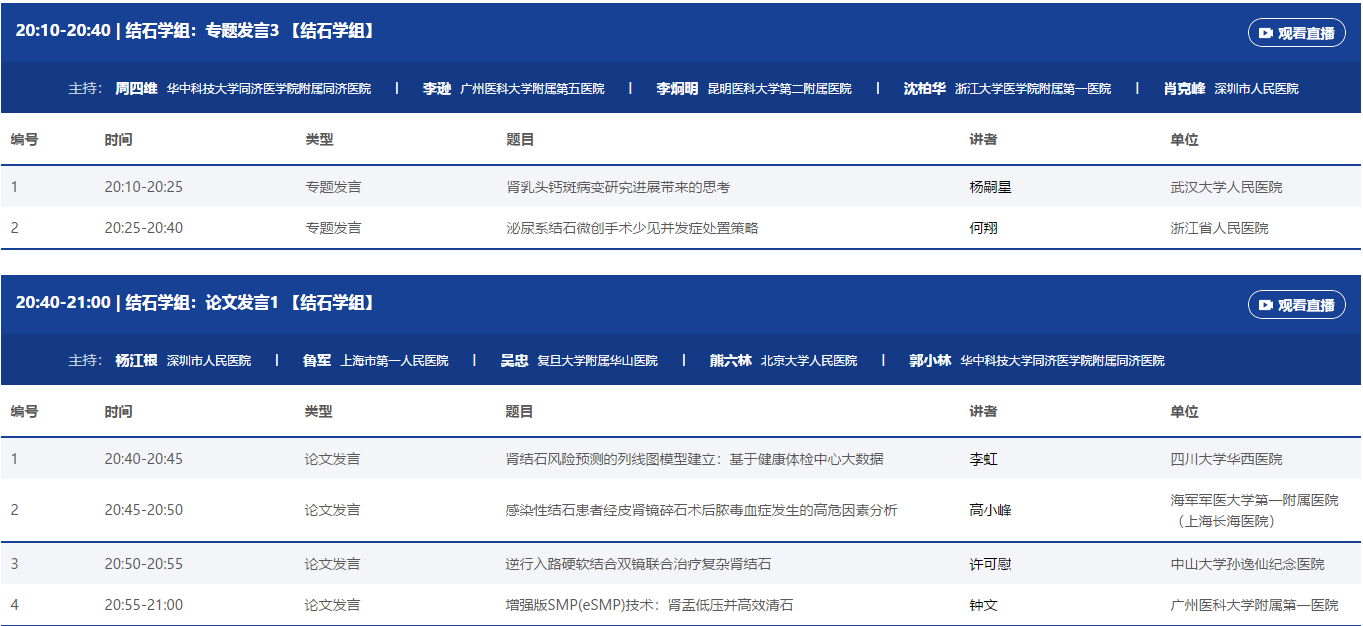Select the session header 结石学组：专题发言3
The width and height of the screenshot is (1363, 626).
tap(196, 31)
